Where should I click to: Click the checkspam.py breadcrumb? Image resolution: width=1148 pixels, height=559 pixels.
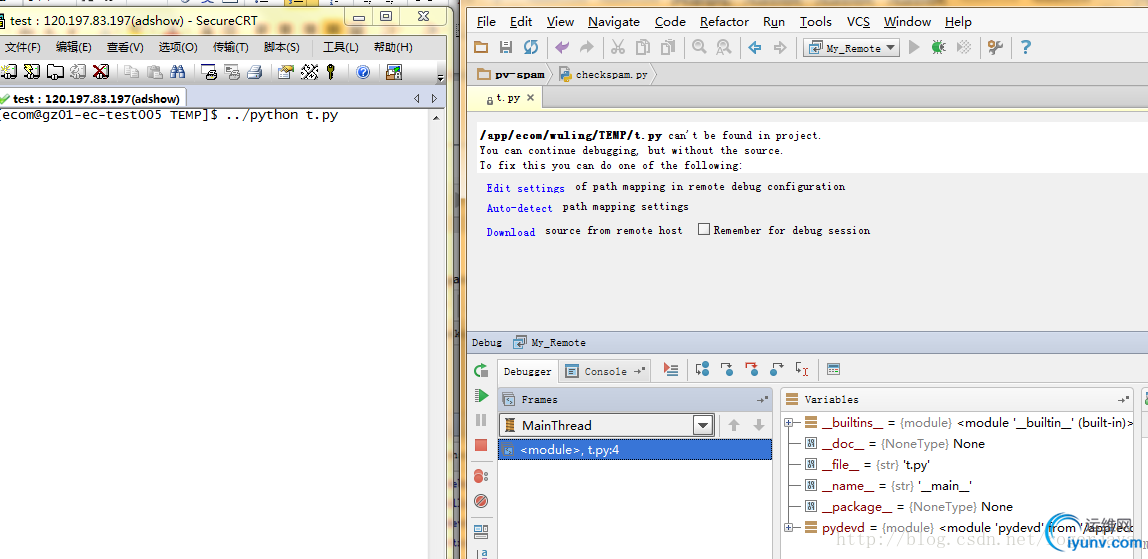[603, 74]
